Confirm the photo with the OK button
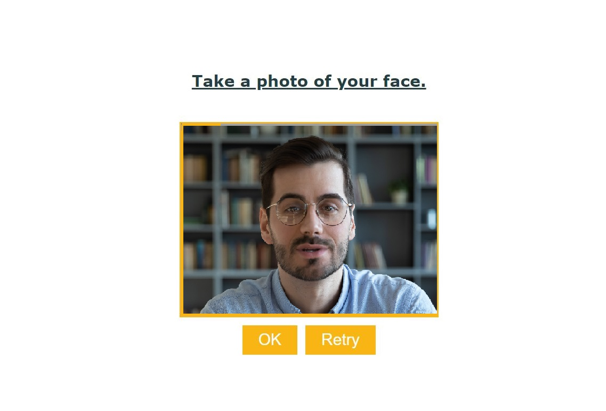 pos(270,340)
